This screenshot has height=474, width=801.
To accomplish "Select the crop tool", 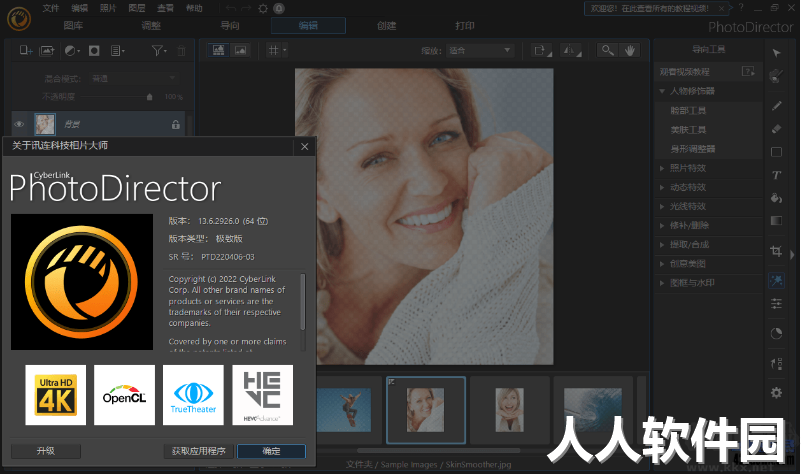I will pyautogui.click(x=776, y=251).
